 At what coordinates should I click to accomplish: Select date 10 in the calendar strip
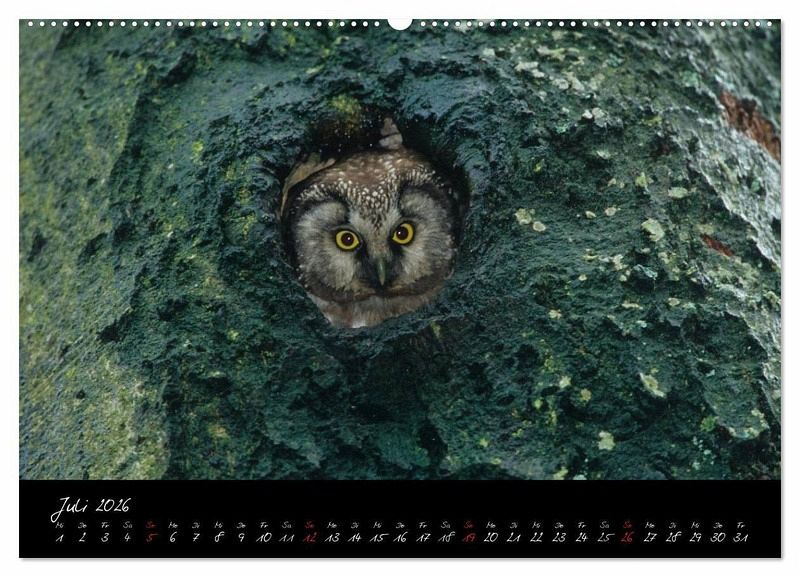[264, 537]
